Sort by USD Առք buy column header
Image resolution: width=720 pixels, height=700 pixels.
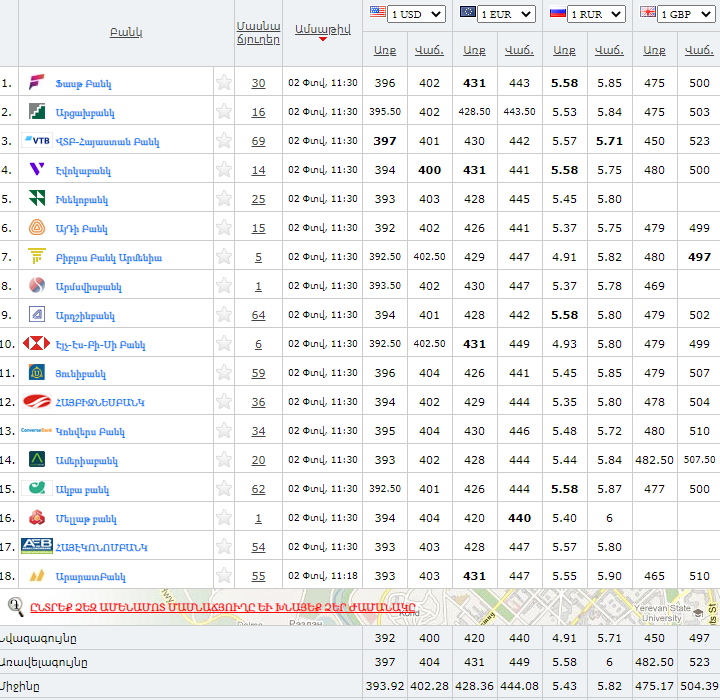pyautogui.click(x=385, y=50)
